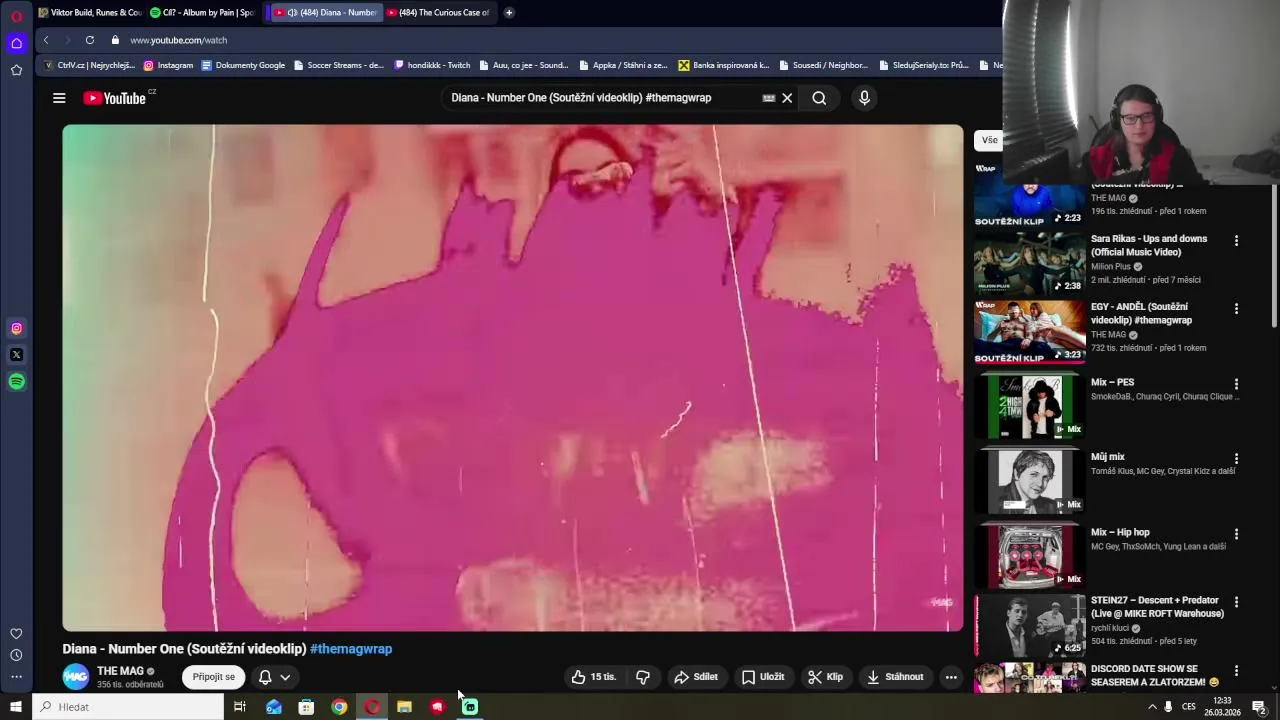Open Mix – Hip hop title
The image size is (1280, 720).
tap(1120, 532)
